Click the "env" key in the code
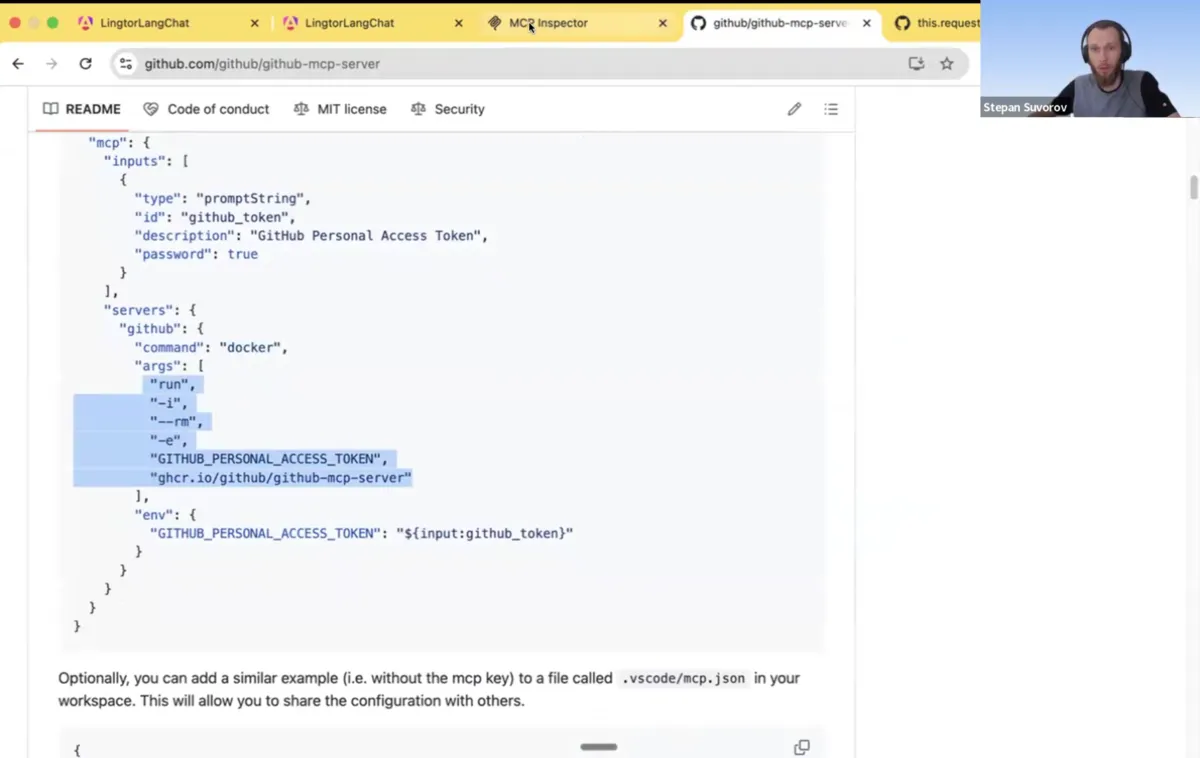The image size is (1200, 758). (154, 515)
